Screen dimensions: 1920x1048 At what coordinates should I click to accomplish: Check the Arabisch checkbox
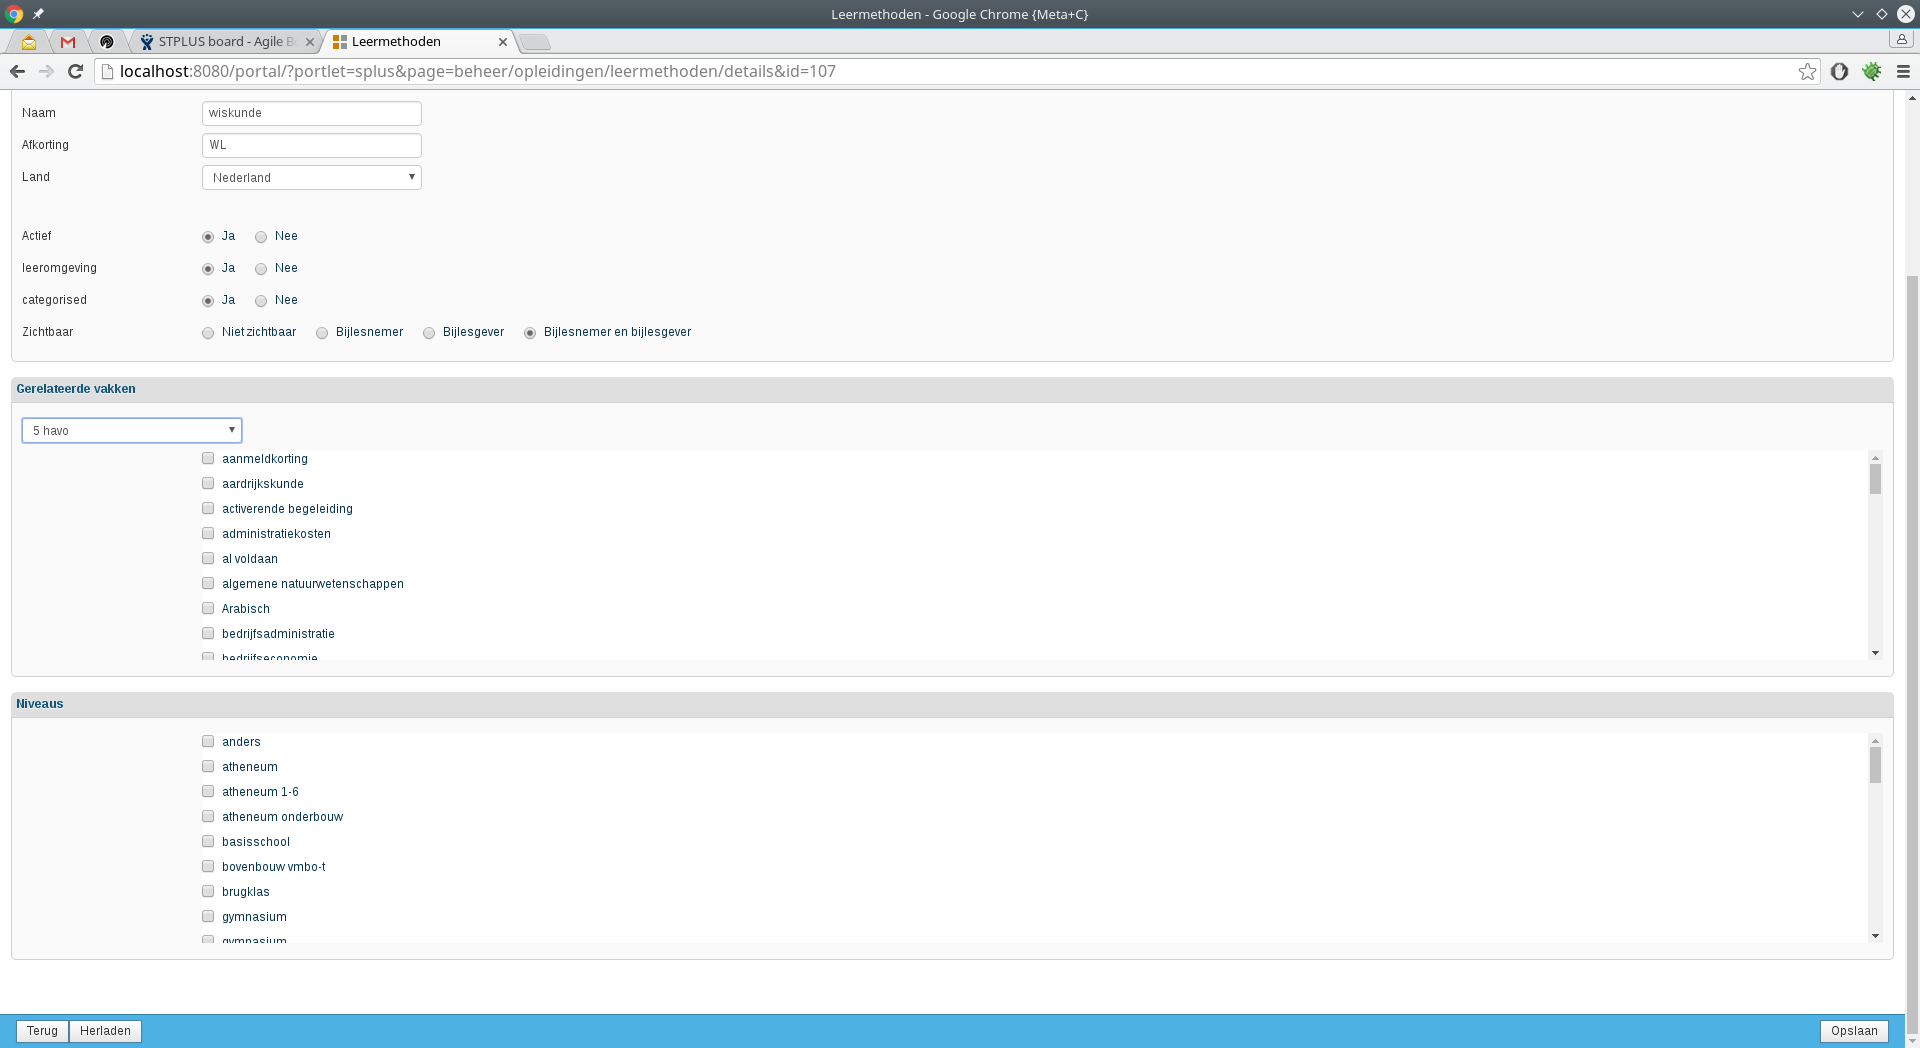coord(208,608)
